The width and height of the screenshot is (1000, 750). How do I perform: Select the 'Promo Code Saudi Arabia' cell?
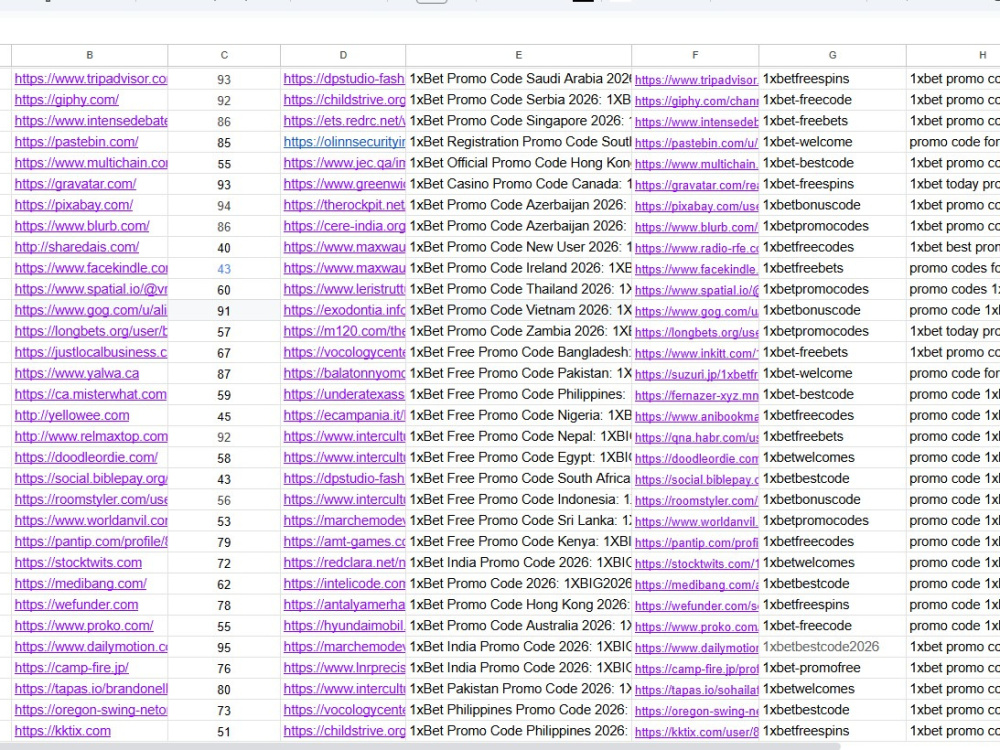coord(518,79)
